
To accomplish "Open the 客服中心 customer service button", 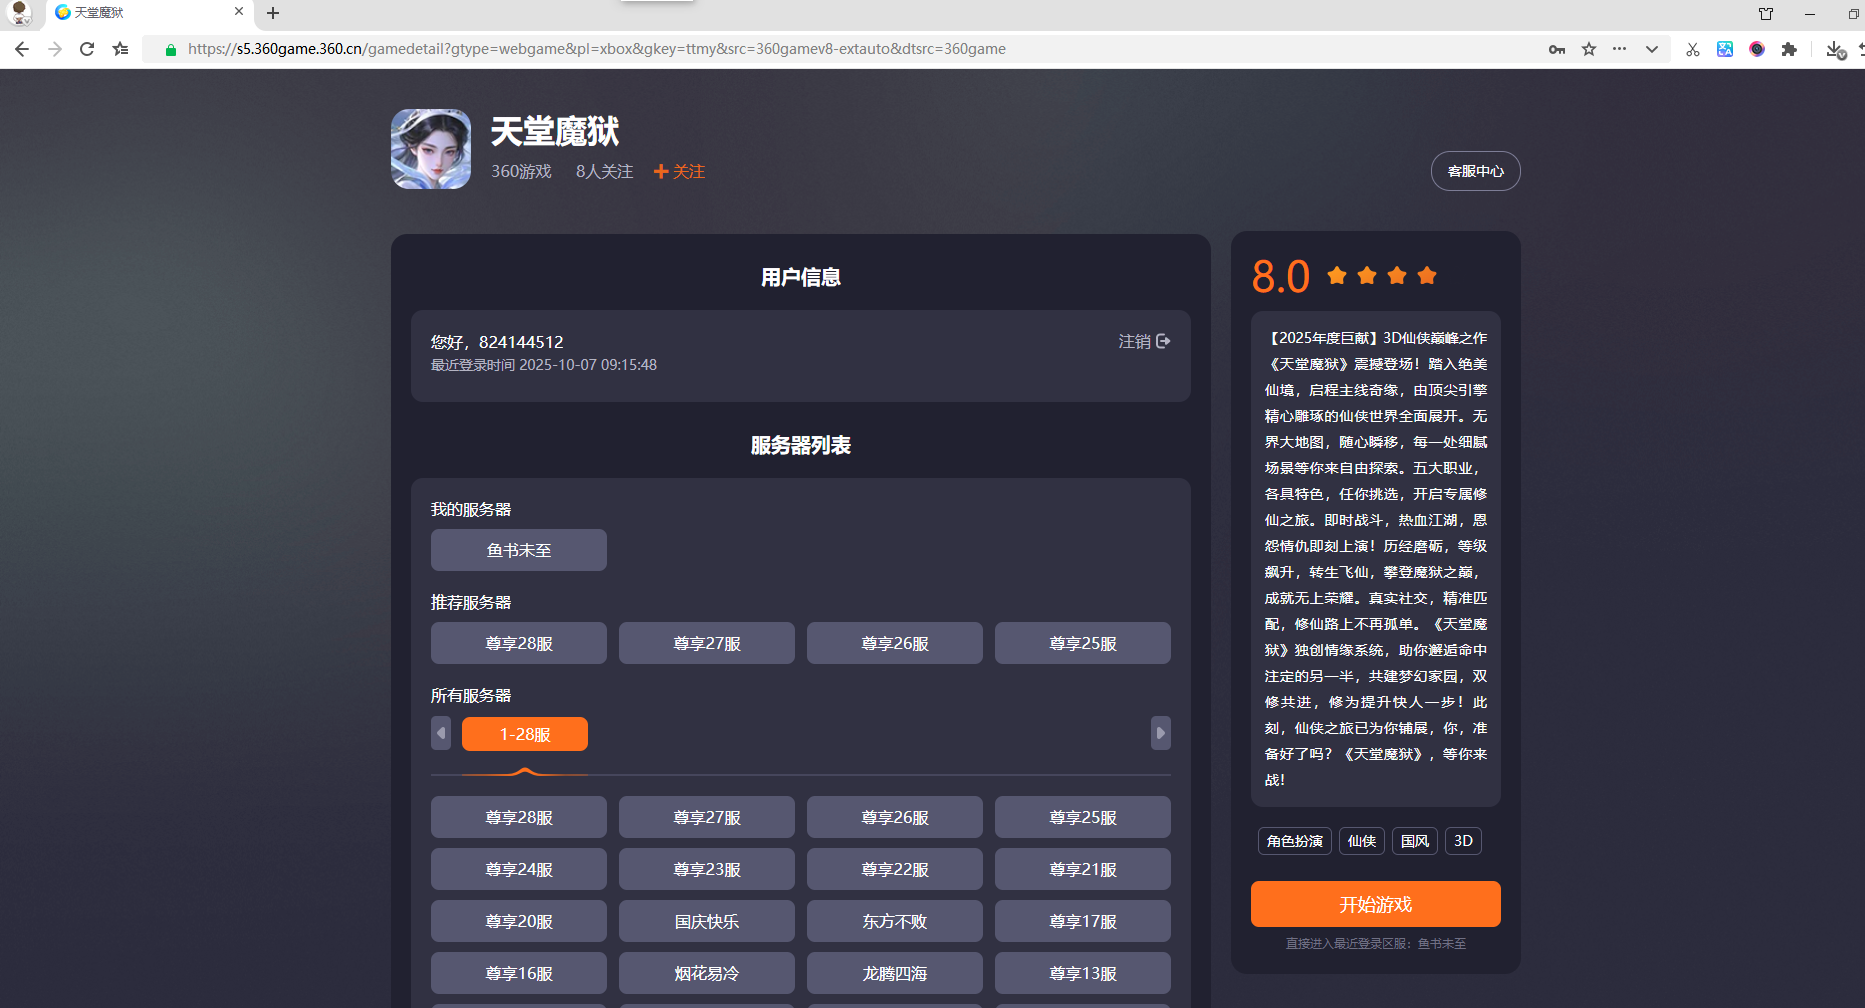I will pos(1475,171).
